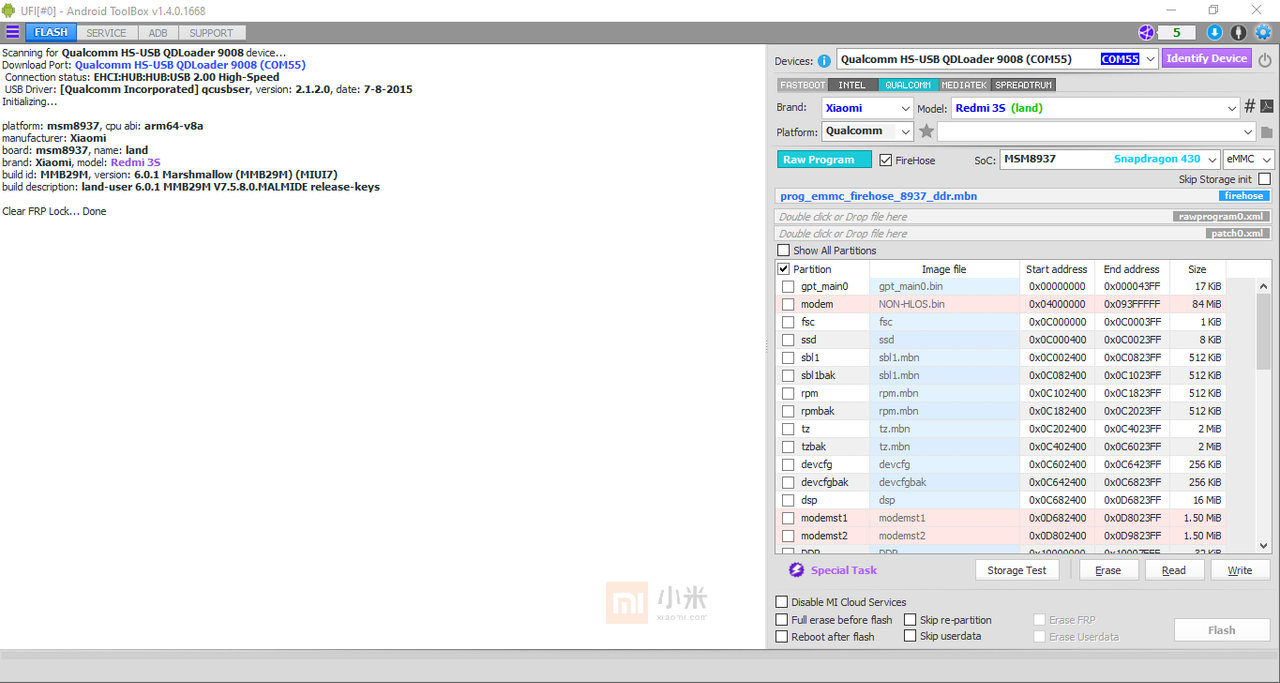Click the Storage Test button
Viewport: 1280px width, 683px height.
(1017, 570)
